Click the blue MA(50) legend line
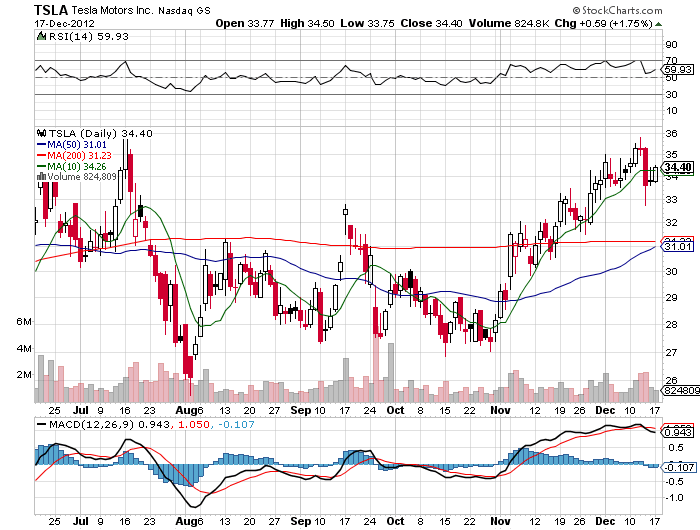This screenshot has width=700, height=530. click(41, 145)
